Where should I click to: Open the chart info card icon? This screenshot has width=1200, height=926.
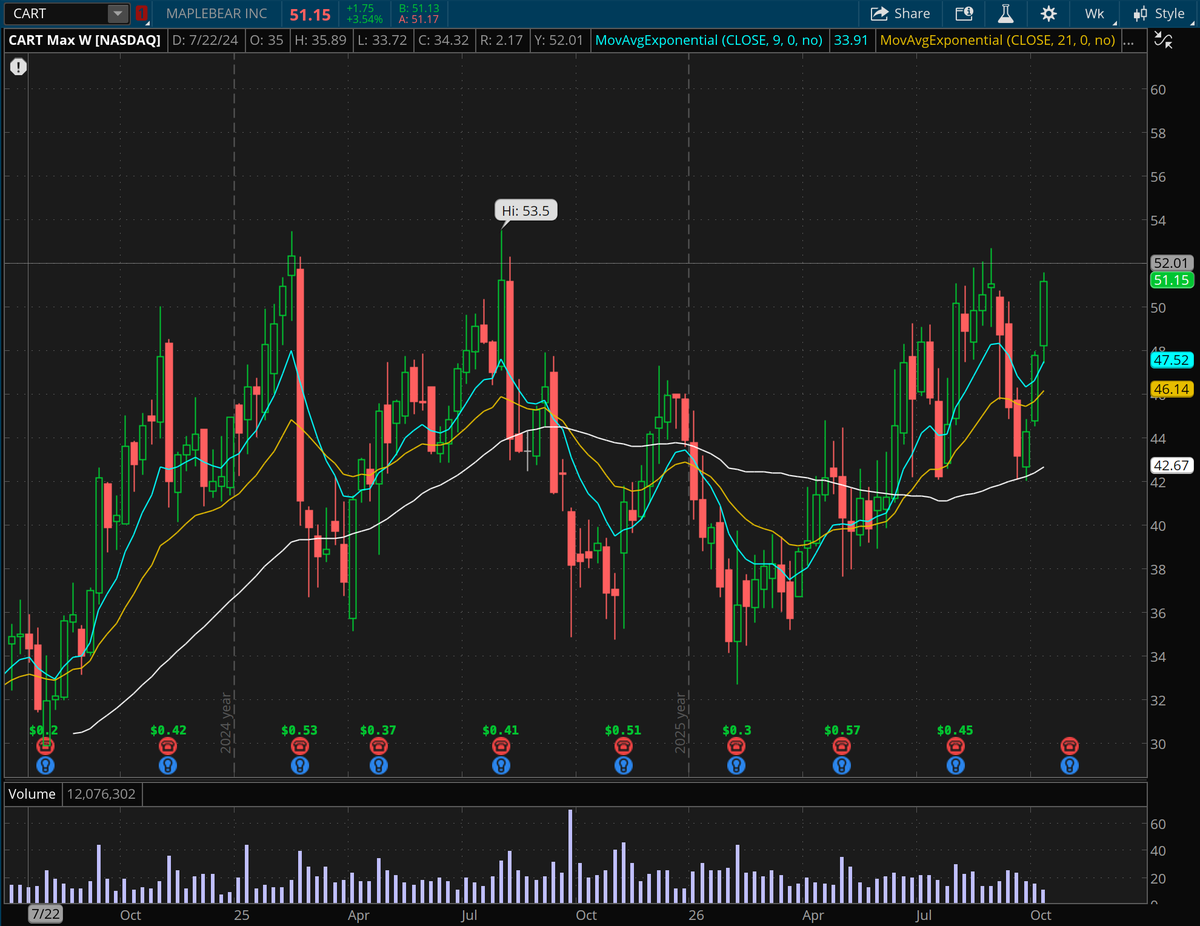pos(964,14)
